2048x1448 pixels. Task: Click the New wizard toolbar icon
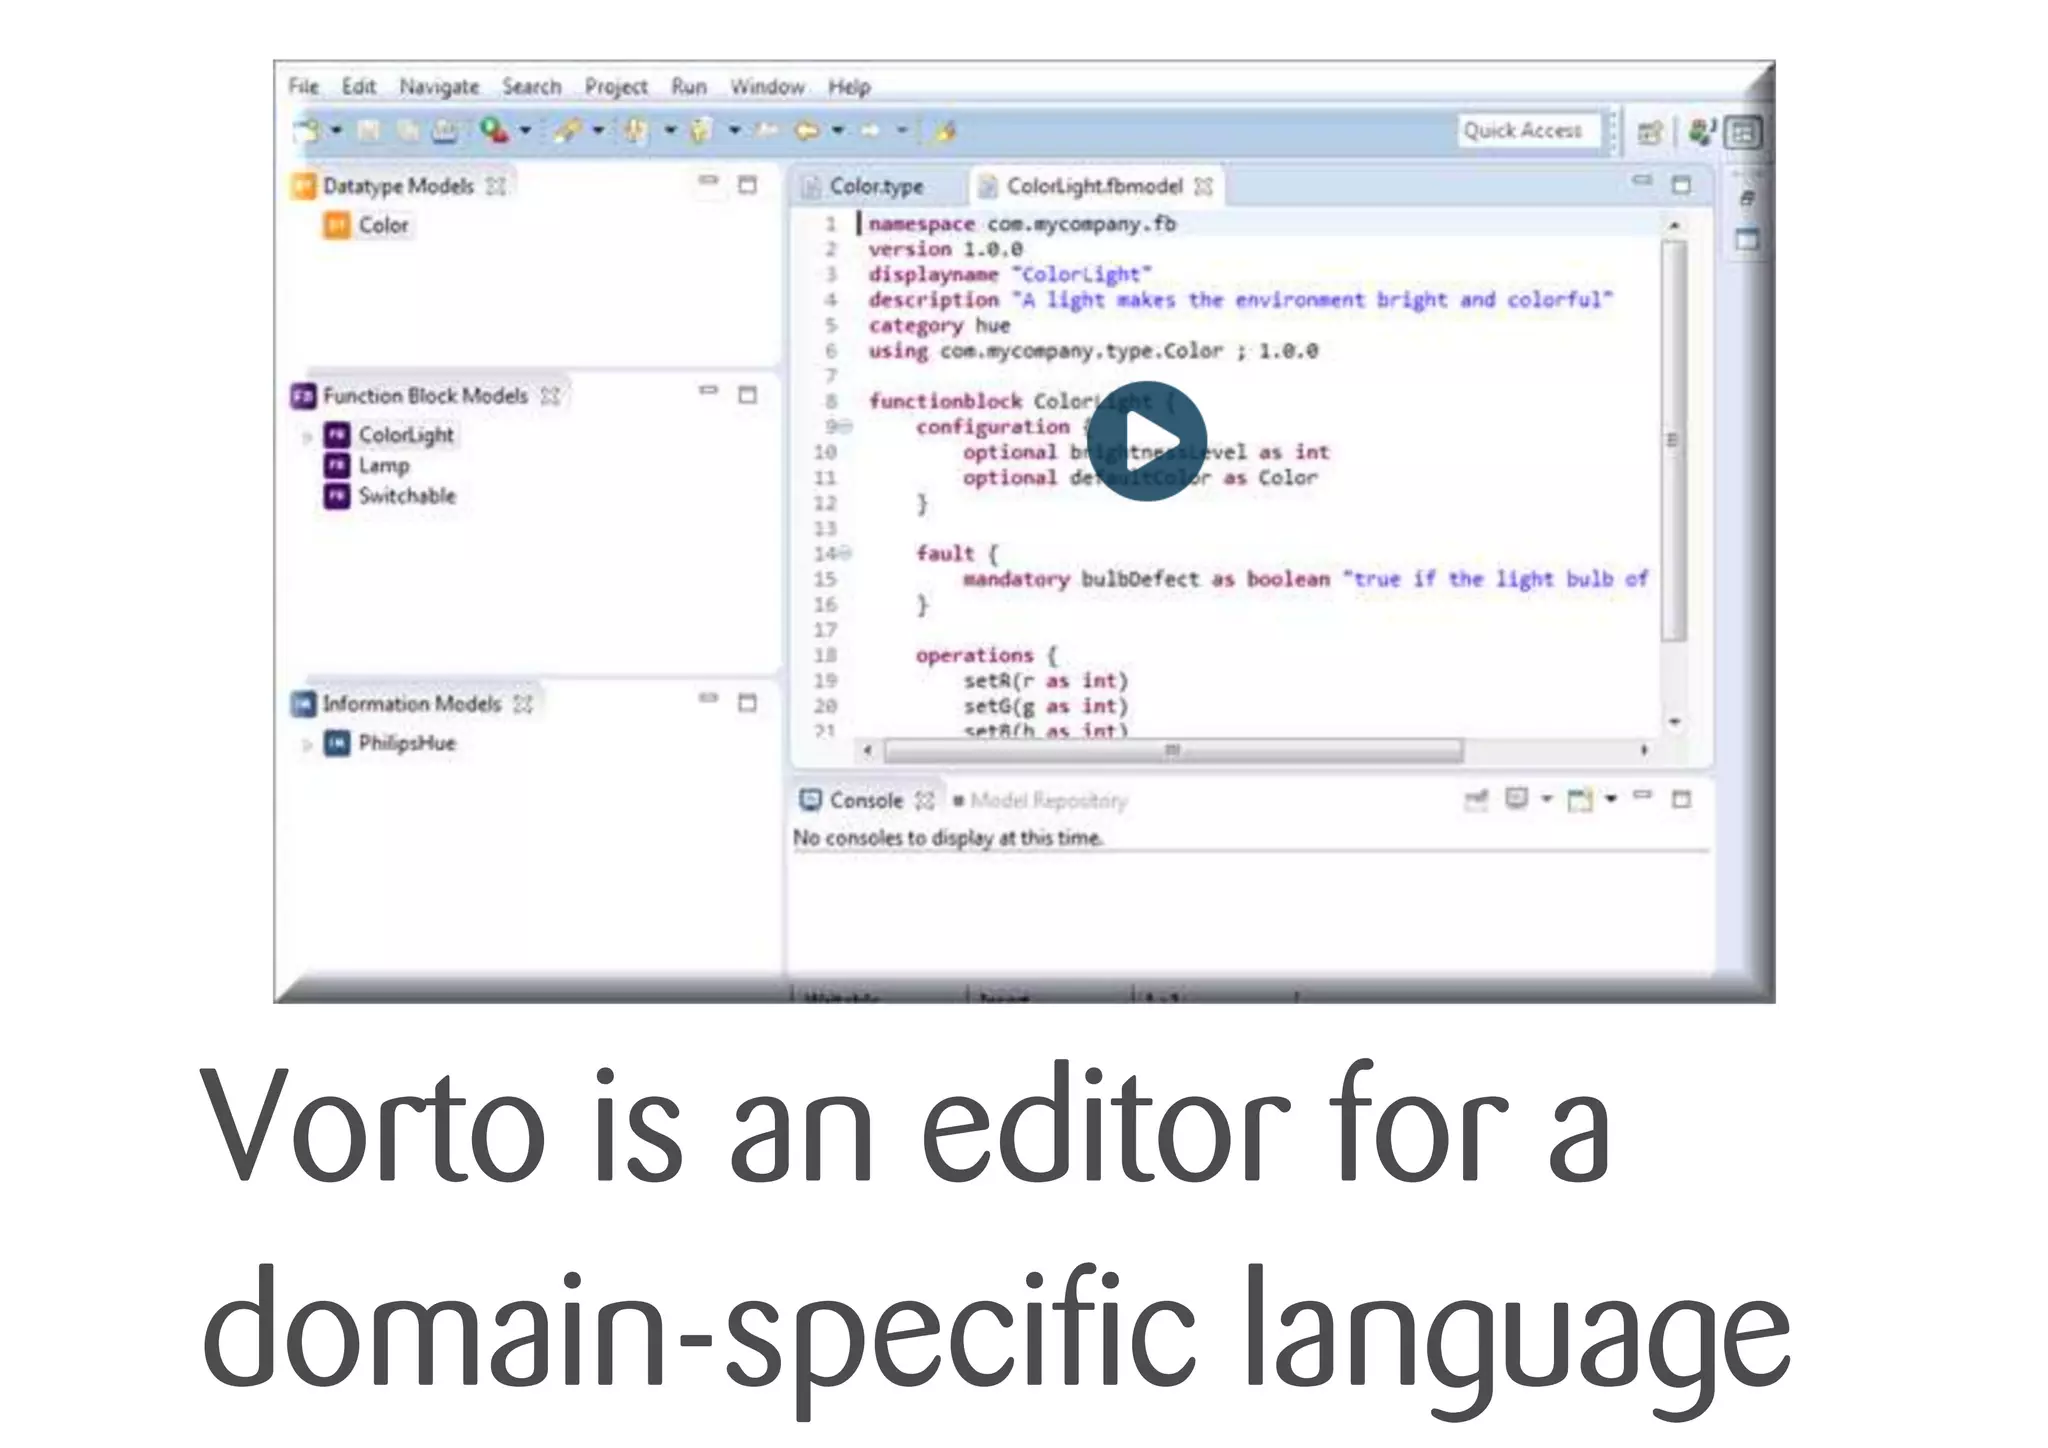point(307,131)
